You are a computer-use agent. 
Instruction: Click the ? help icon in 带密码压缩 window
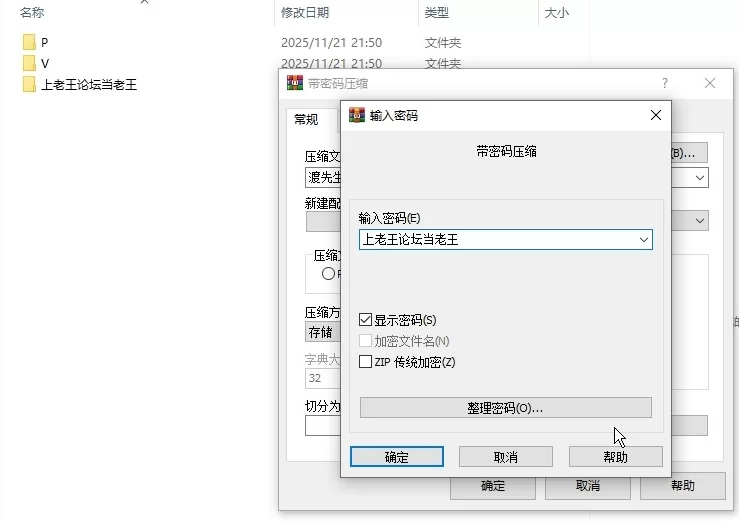point(665,83)
